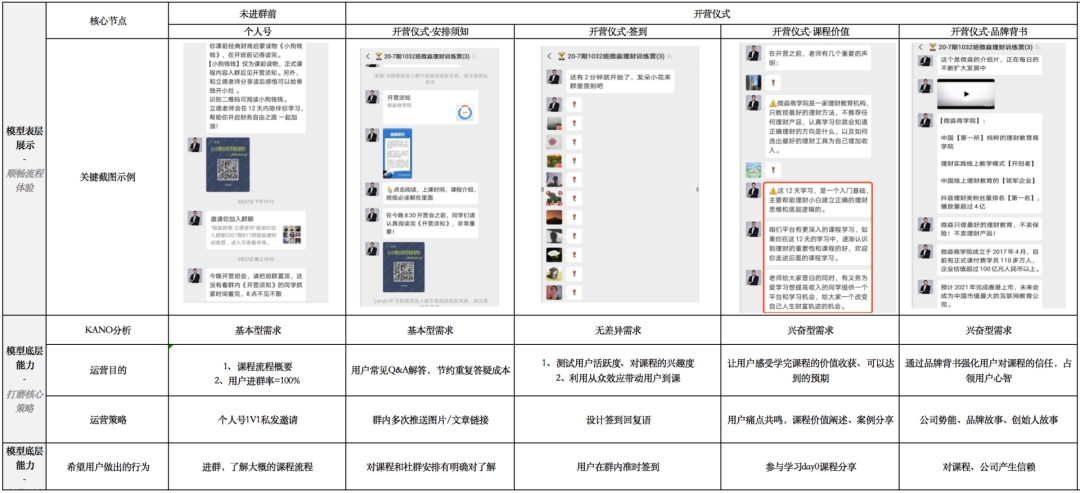Select the merged 开营仪式 header cell
The width and height of the screenshot is (1080, 493).
point(712,14)
